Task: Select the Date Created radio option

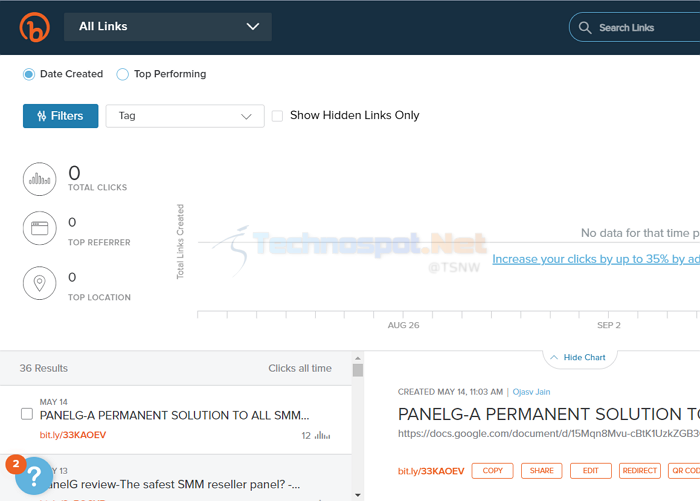Action: point(29,74)
